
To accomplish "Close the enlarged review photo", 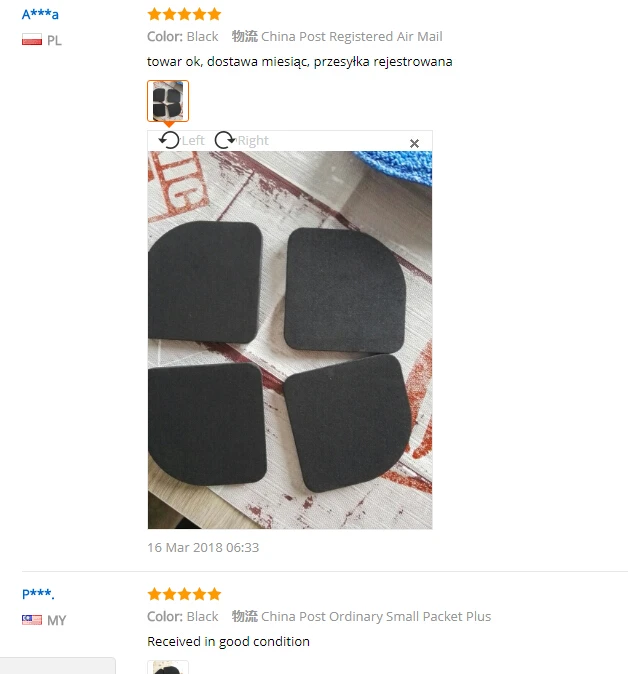I will pyautogui.click(x=414, y=144).
